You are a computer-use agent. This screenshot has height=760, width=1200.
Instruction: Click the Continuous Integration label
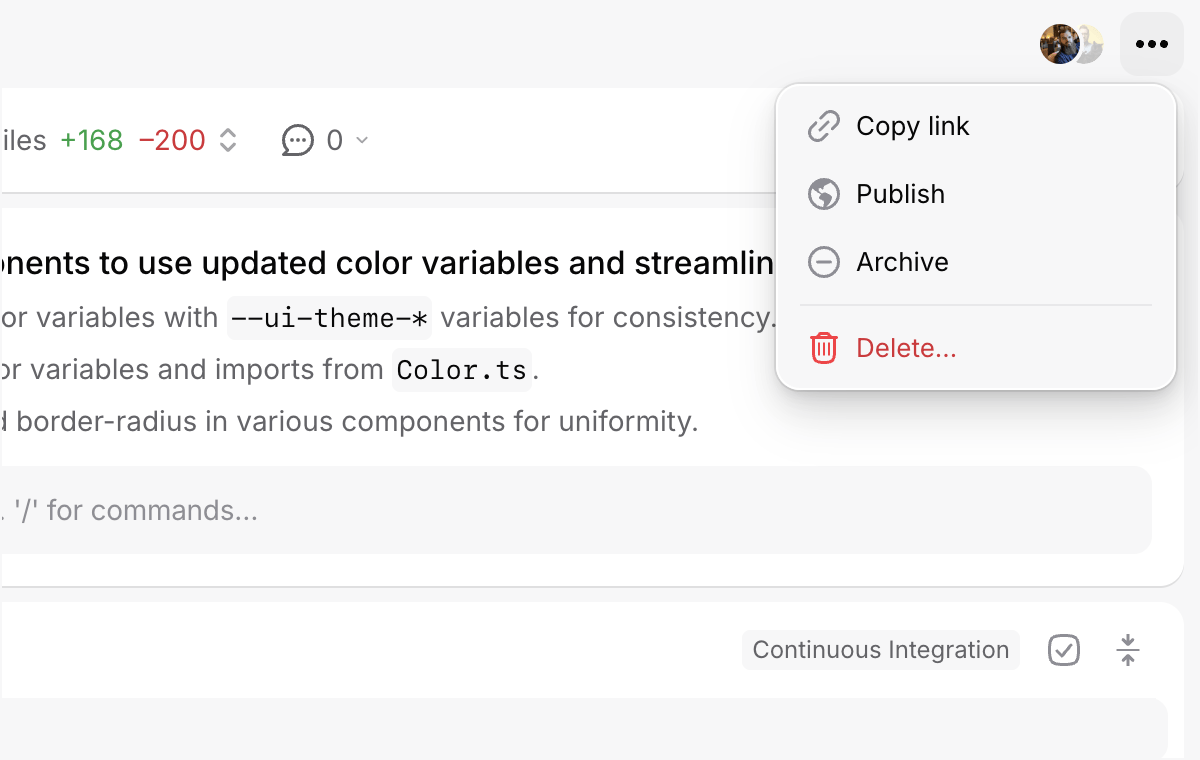[880, 650]
